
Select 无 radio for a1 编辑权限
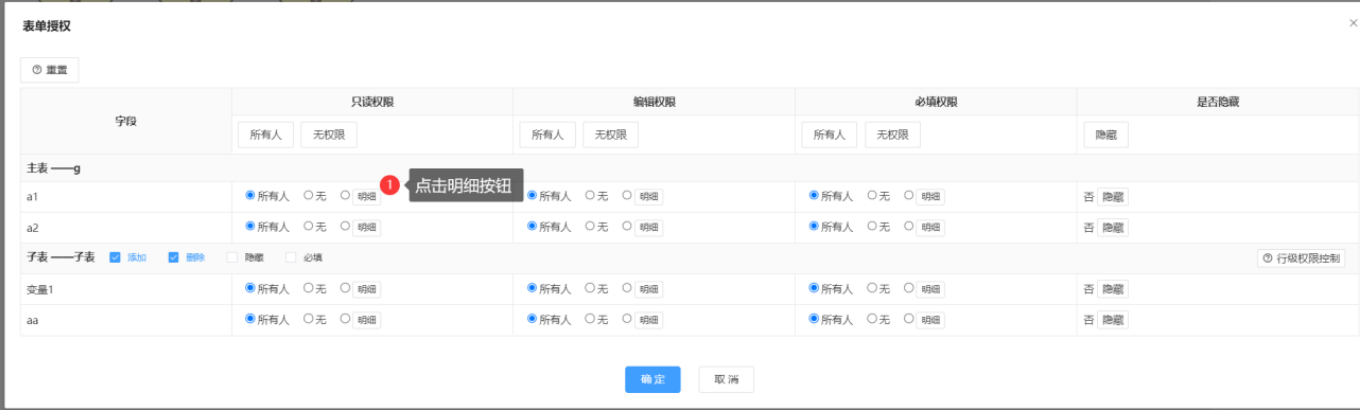click(x=591, y=196)
